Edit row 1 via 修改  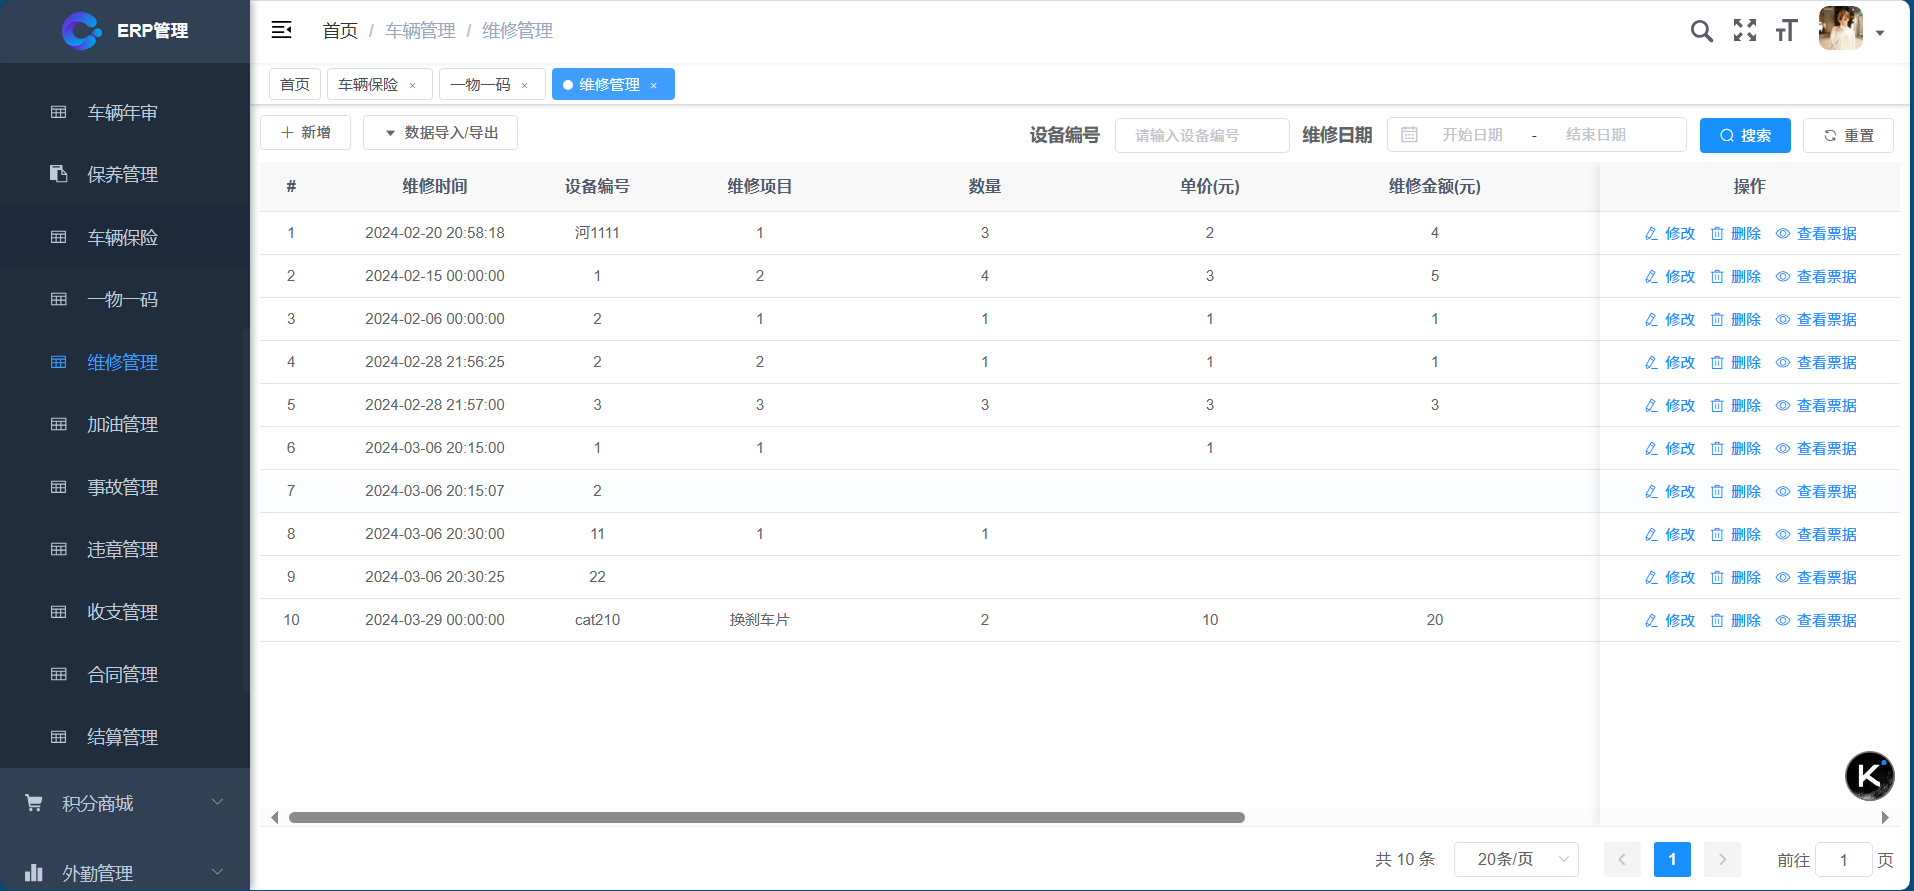click(x=1670, y=233)
